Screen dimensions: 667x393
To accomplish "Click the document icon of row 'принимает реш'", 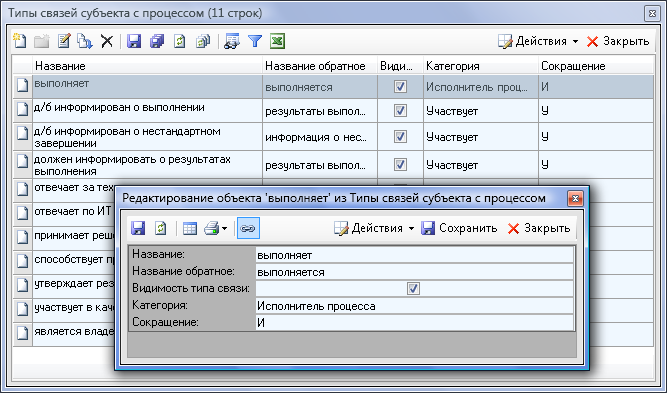I will tap(22, 238).
